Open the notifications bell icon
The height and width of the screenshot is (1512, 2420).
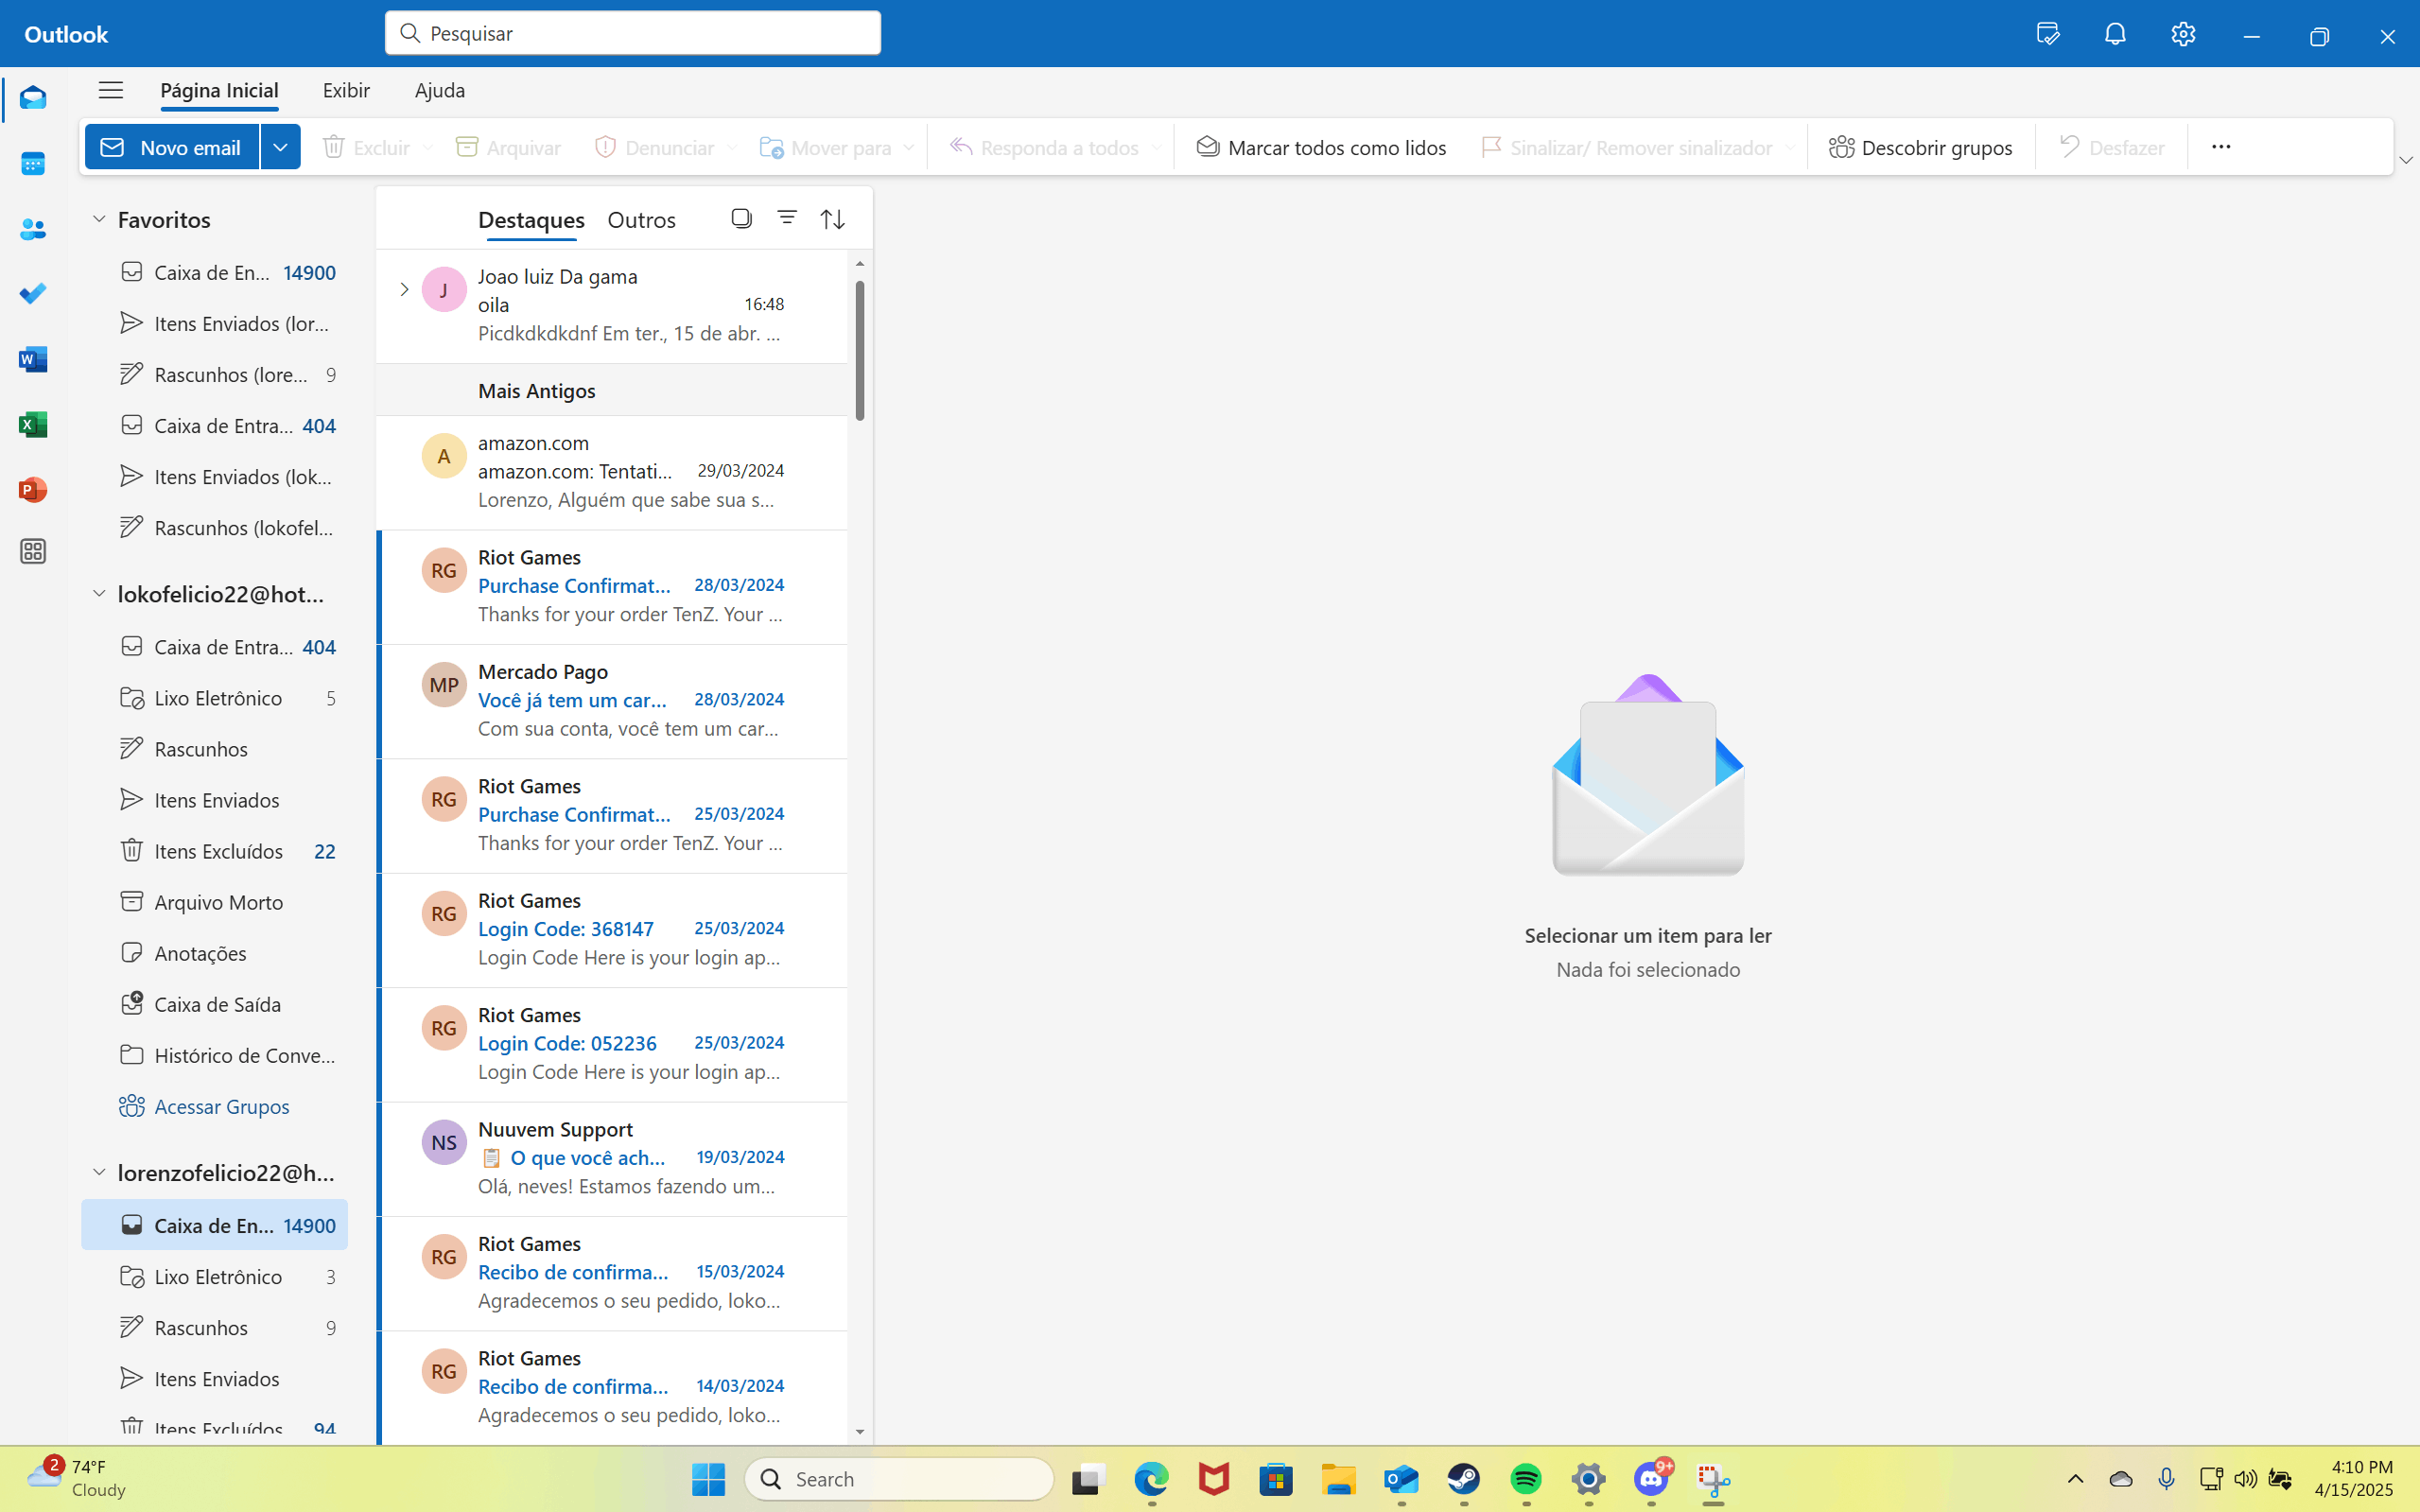[x=2114, y=34]
